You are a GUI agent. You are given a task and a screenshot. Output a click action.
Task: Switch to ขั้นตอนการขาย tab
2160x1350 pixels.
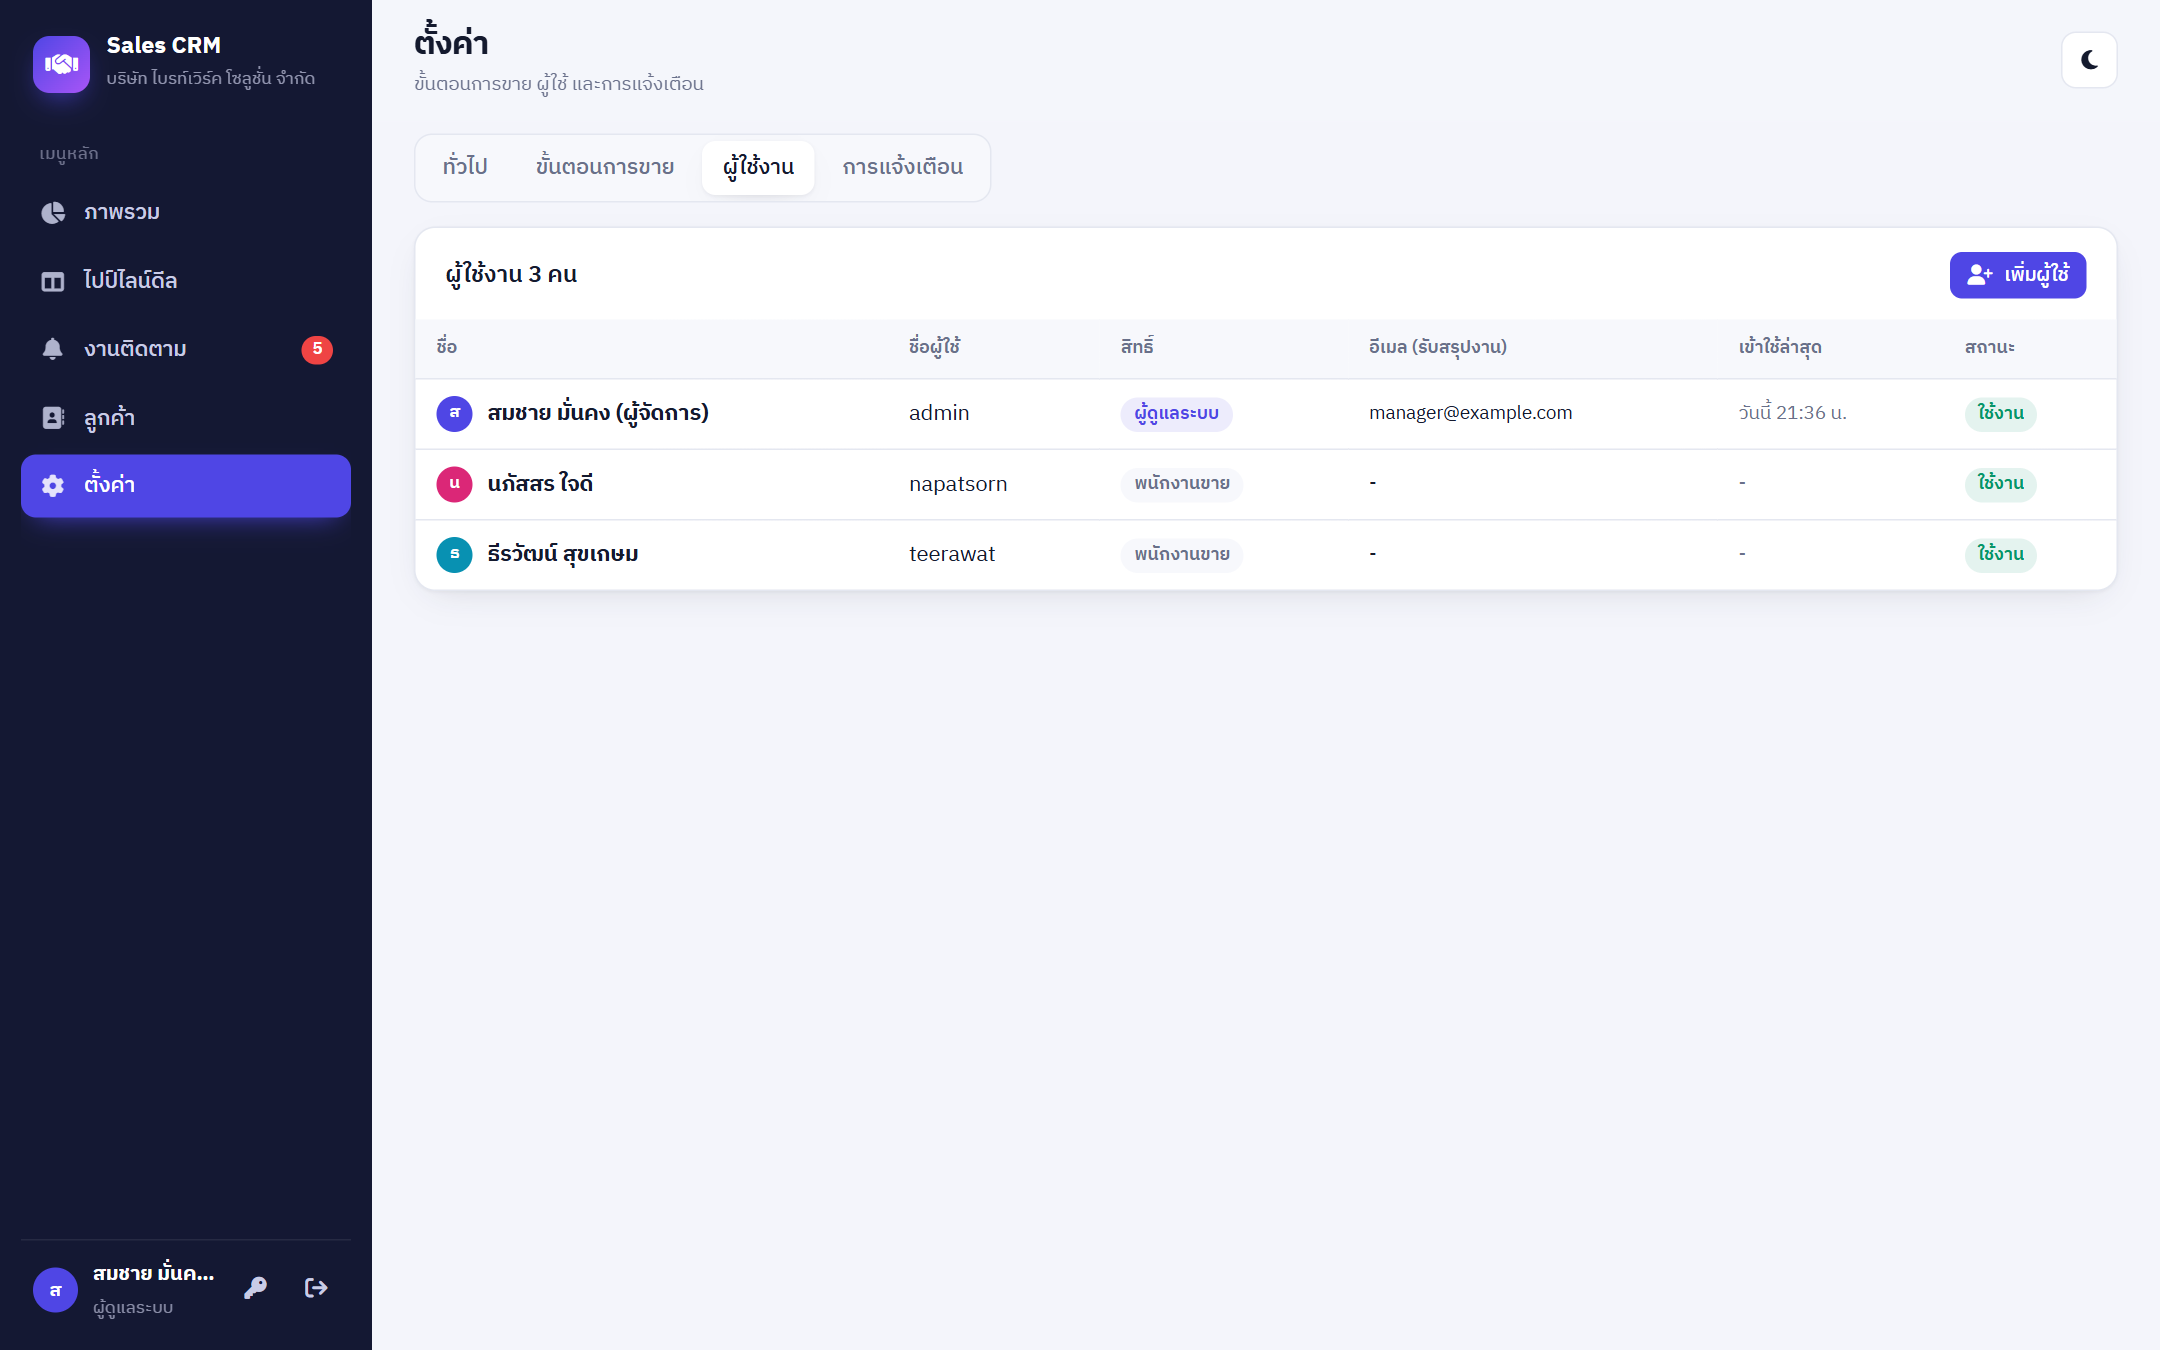click(x=605, y=167)
